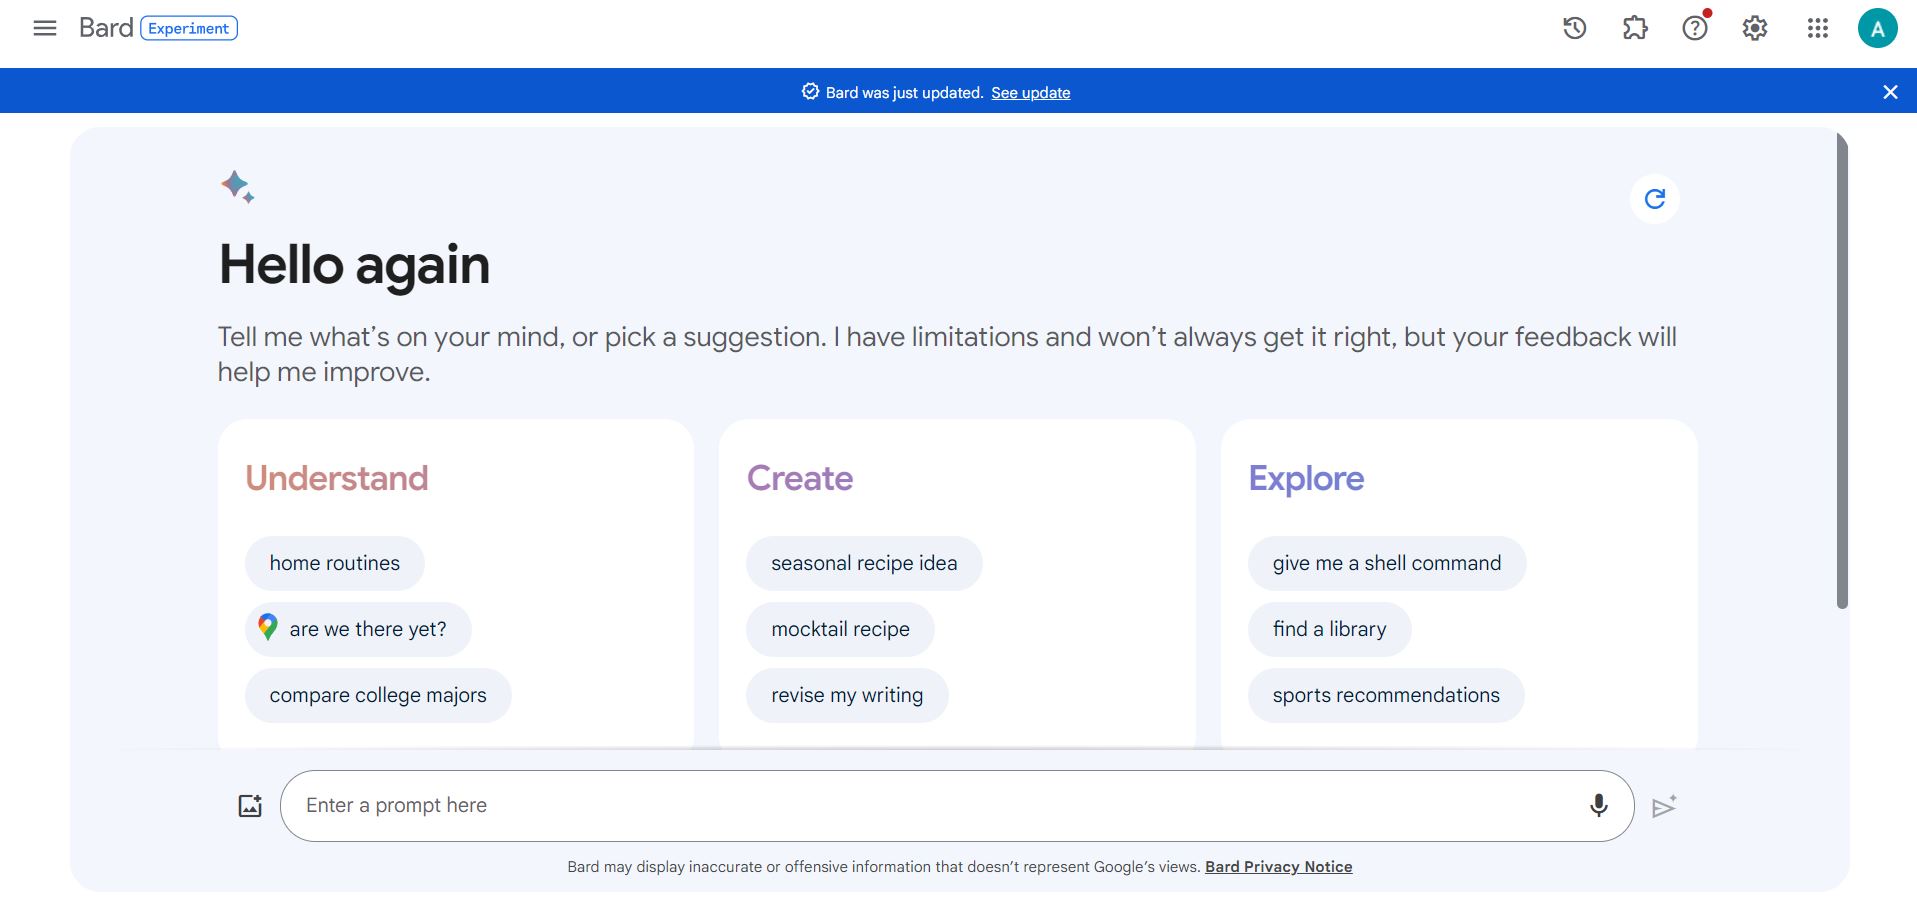The height and width of the screenshot is (898, 1917).
Task: Click the upload image icon
Action: click(x=250, y=805)
